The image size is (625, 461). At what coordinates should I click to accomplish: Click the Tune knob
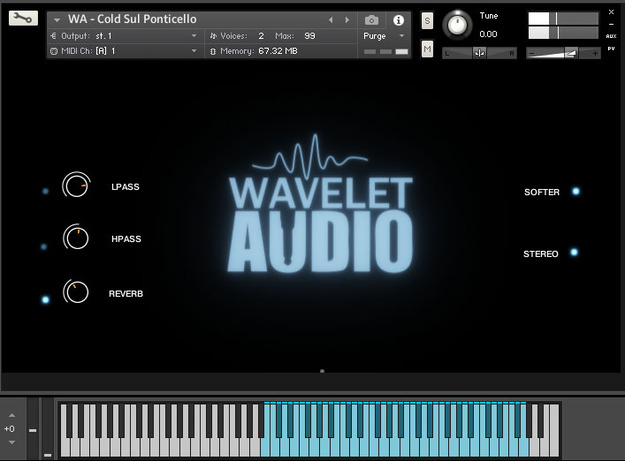click(x=457, y=25)
